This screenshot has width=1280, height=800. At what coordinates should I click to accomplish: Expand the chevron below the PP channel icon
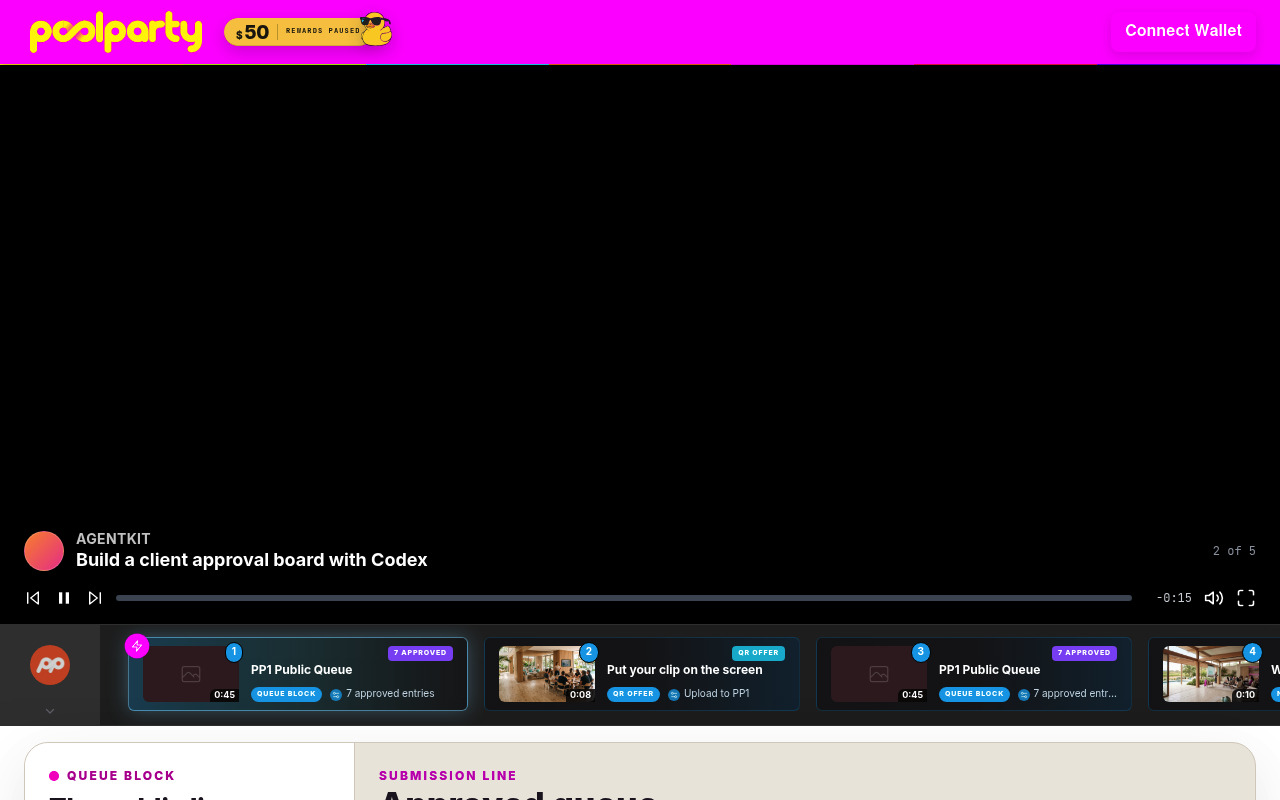click(50, 711)
